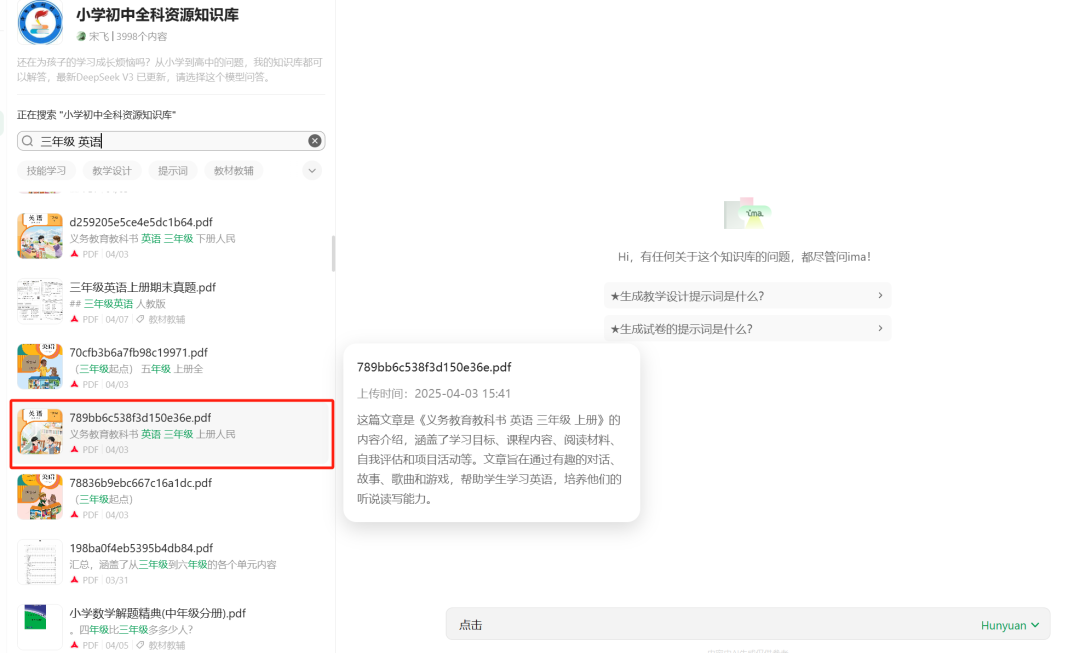This screenshot has width=1080, height=653.
Task: Expand the 生成教学设计提示词 suggestion arrow
Action: [878, 295]
